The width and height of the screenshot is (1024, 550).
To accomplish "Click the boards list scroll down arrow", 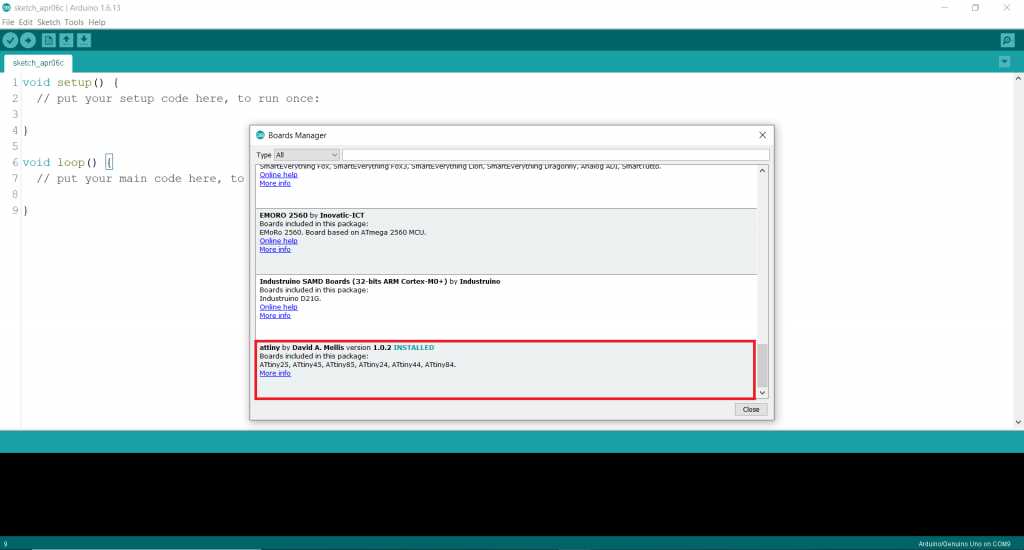I will 762,393.
